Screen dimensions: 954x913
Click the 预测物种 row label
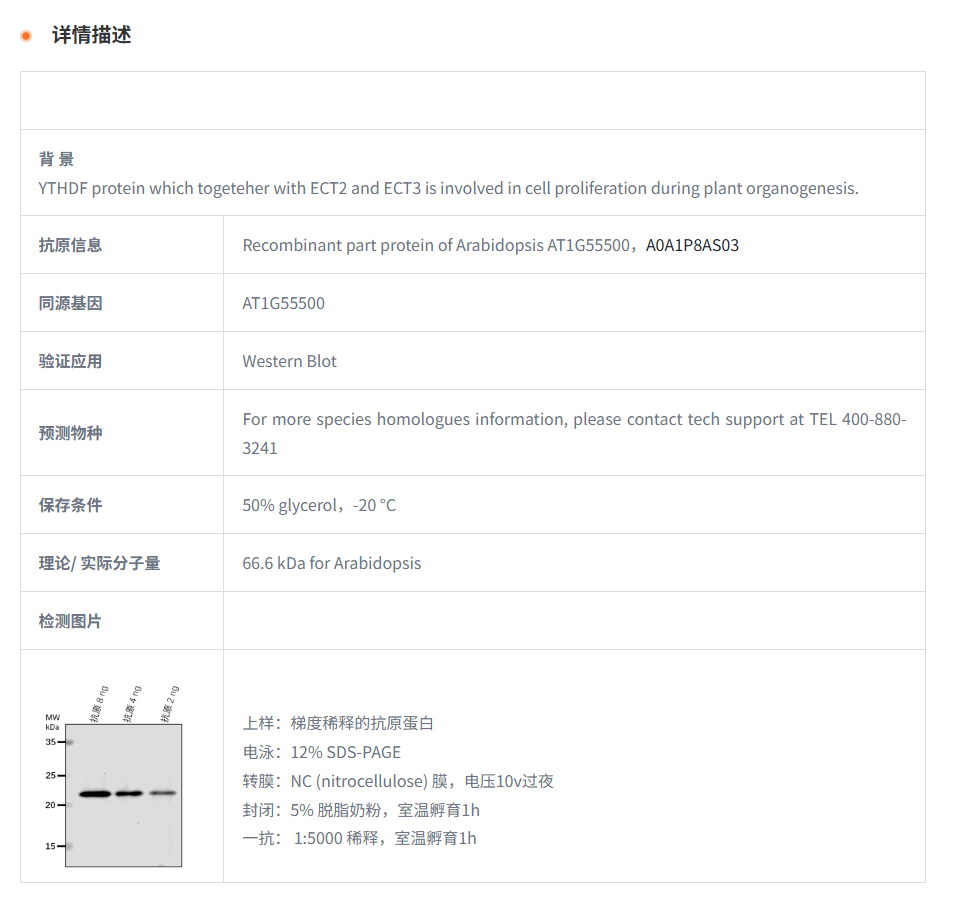(70, 433)
